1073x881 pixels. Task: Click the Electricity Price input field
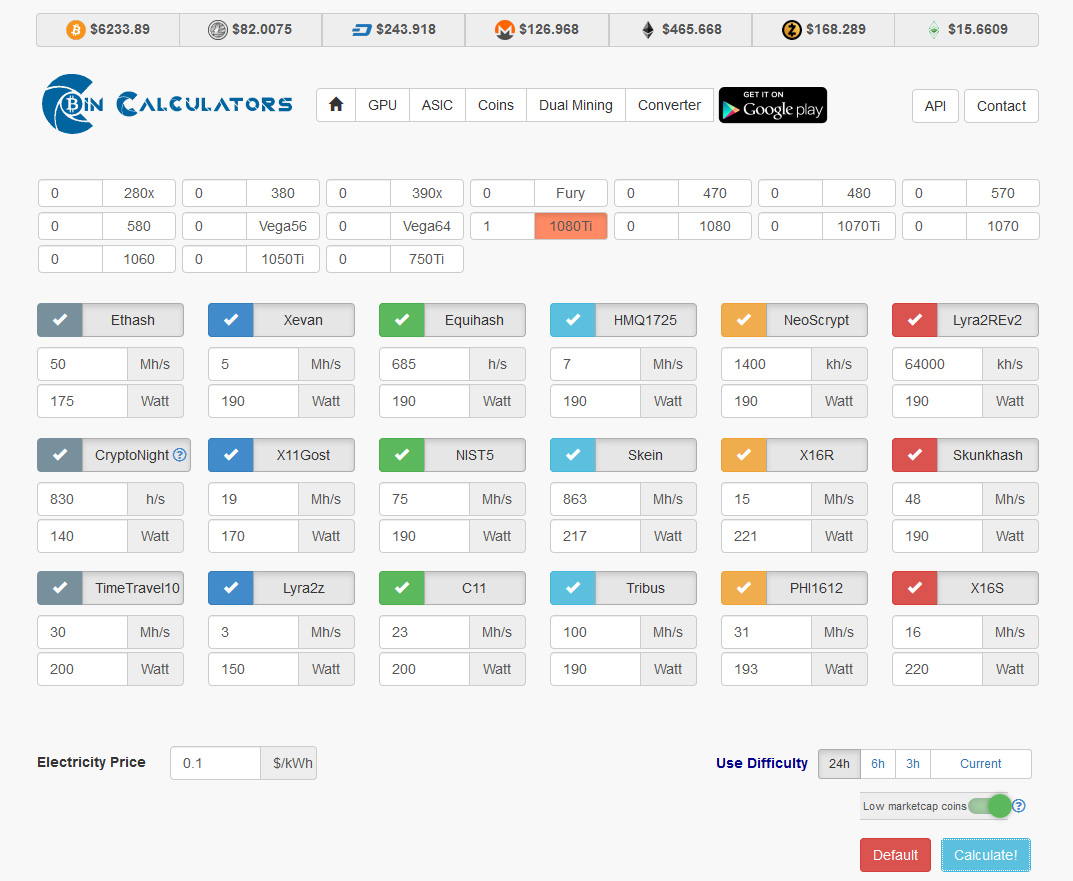point(215,763)
